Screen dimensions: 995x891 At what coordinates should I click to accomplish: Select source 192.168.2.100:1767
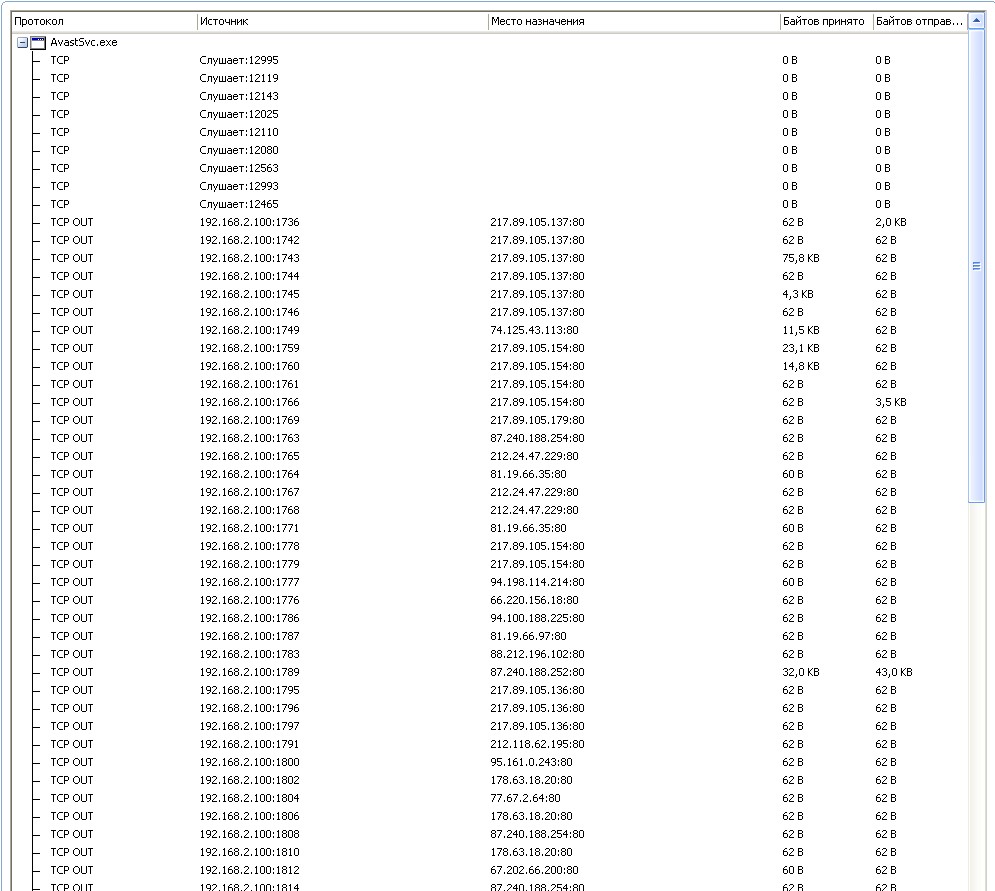tap(249, 492)
